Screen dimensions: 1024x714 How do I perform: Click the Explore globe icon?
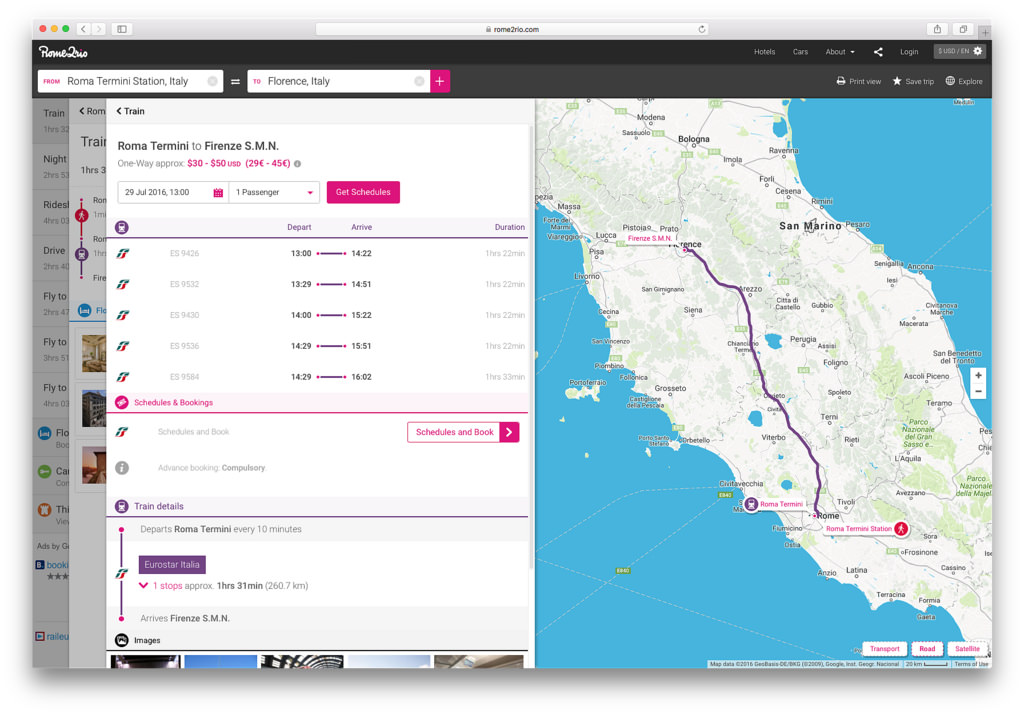coord(950,81)
